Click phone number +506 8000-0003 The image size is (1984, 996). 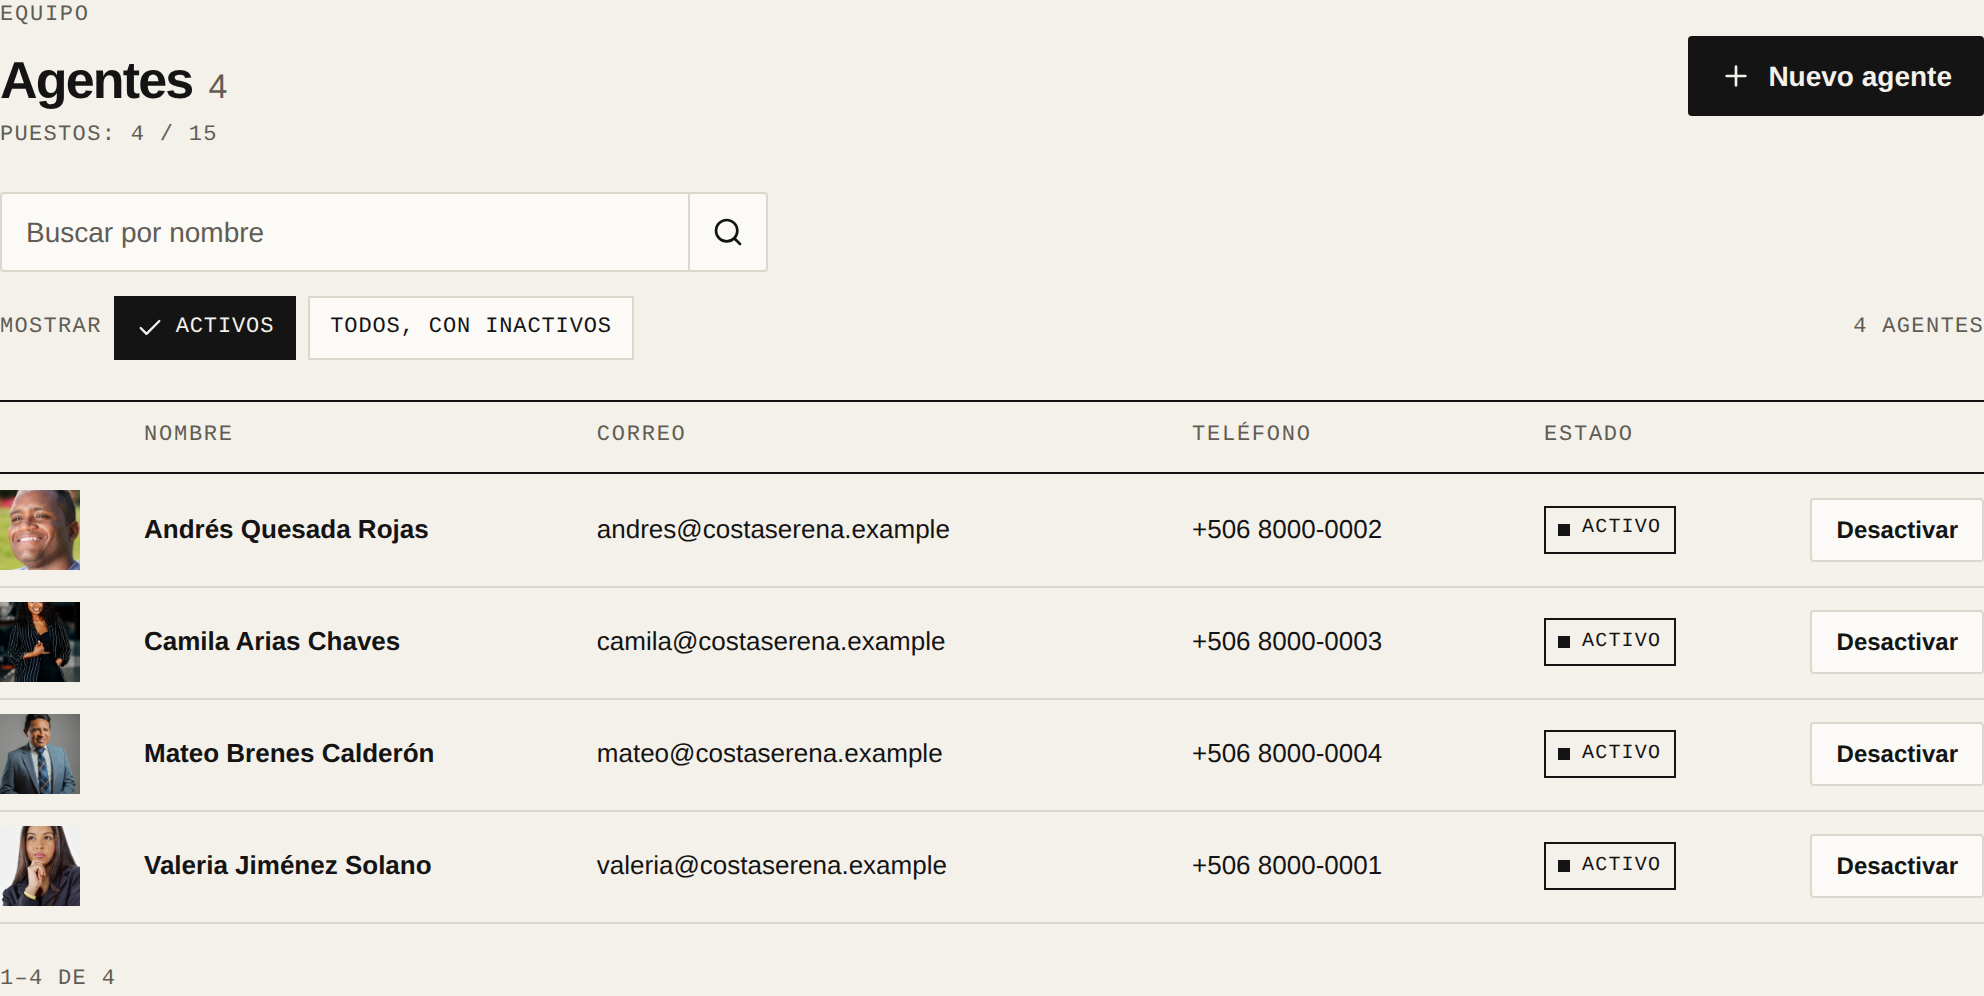[x=1287, y=641]
